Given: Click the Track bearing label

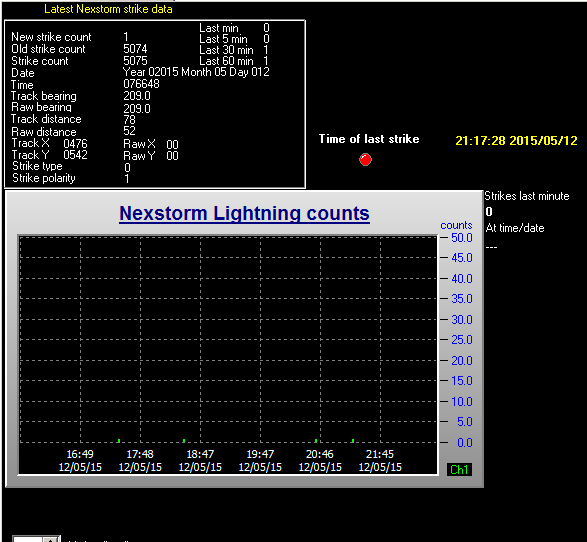Looking at the screenshot, I should click(x=44, y=96).
